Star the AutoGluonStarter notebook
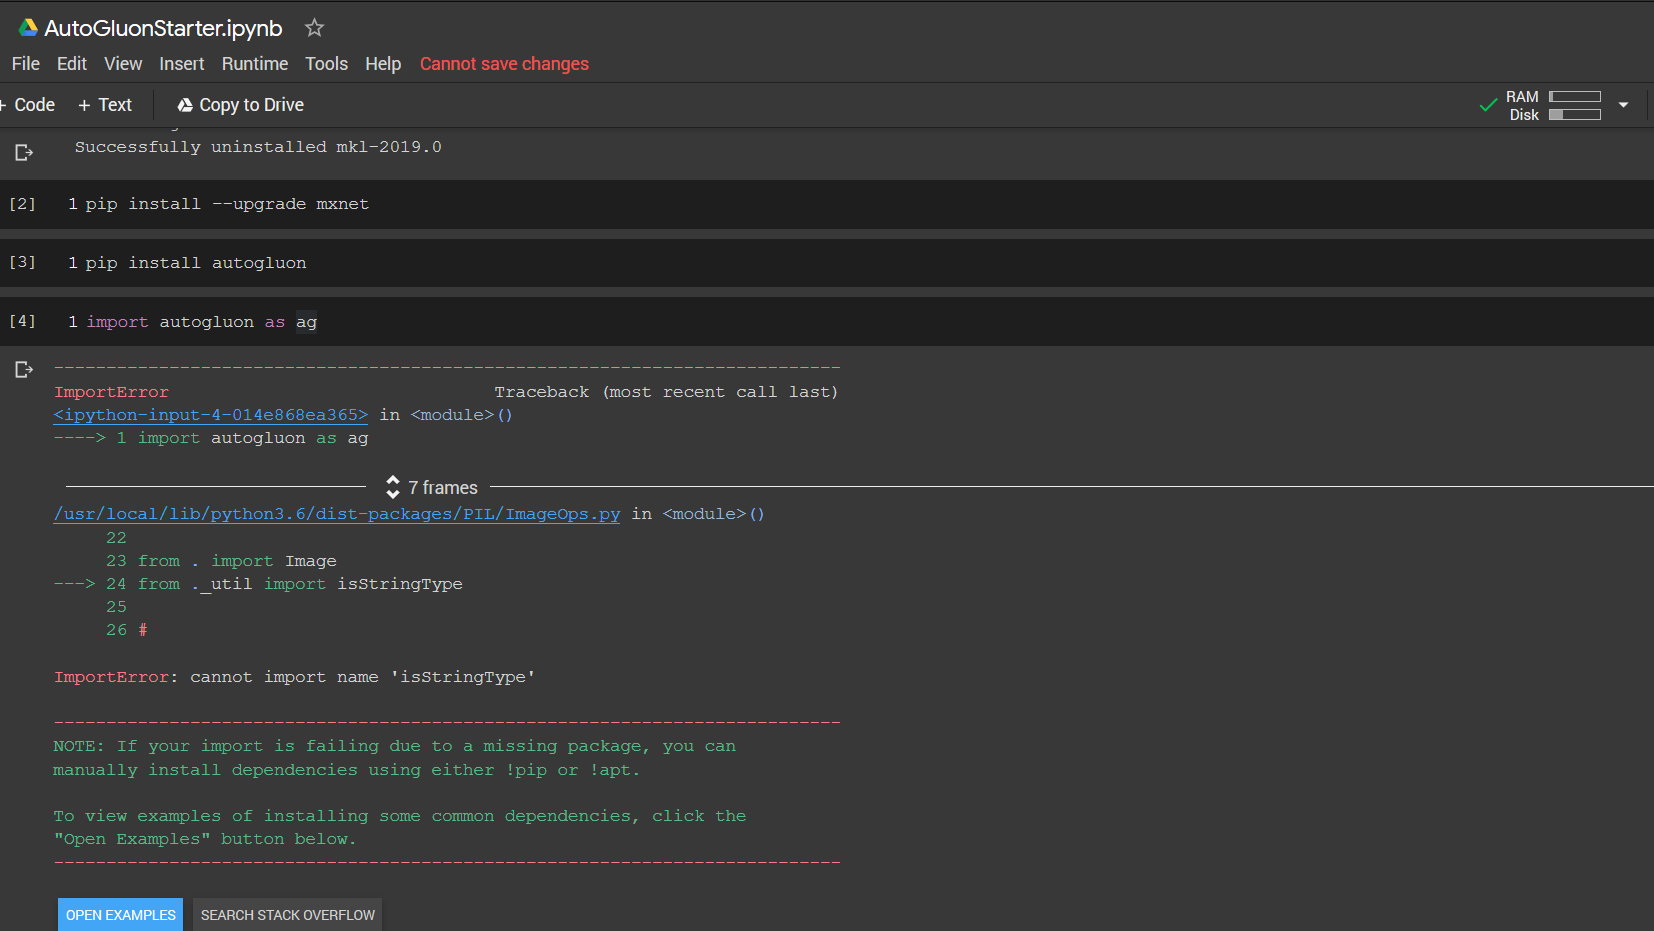1654x931 pixels. 314,28
